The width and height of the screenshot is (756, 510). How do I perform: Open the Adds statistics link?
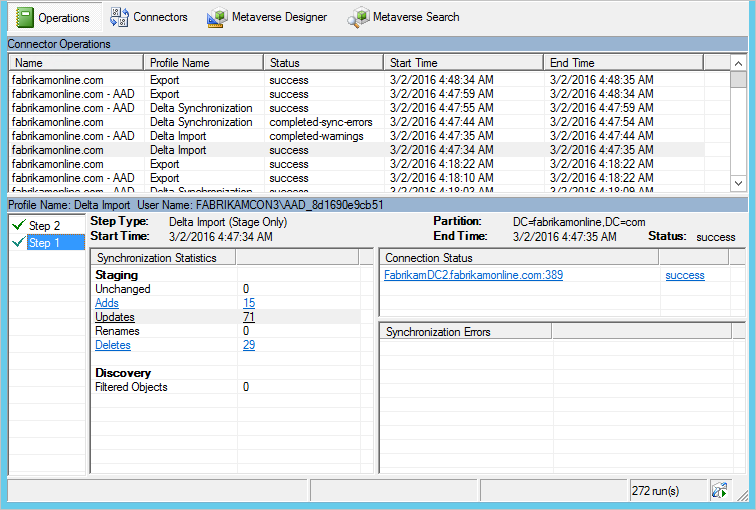click(106, 303)
